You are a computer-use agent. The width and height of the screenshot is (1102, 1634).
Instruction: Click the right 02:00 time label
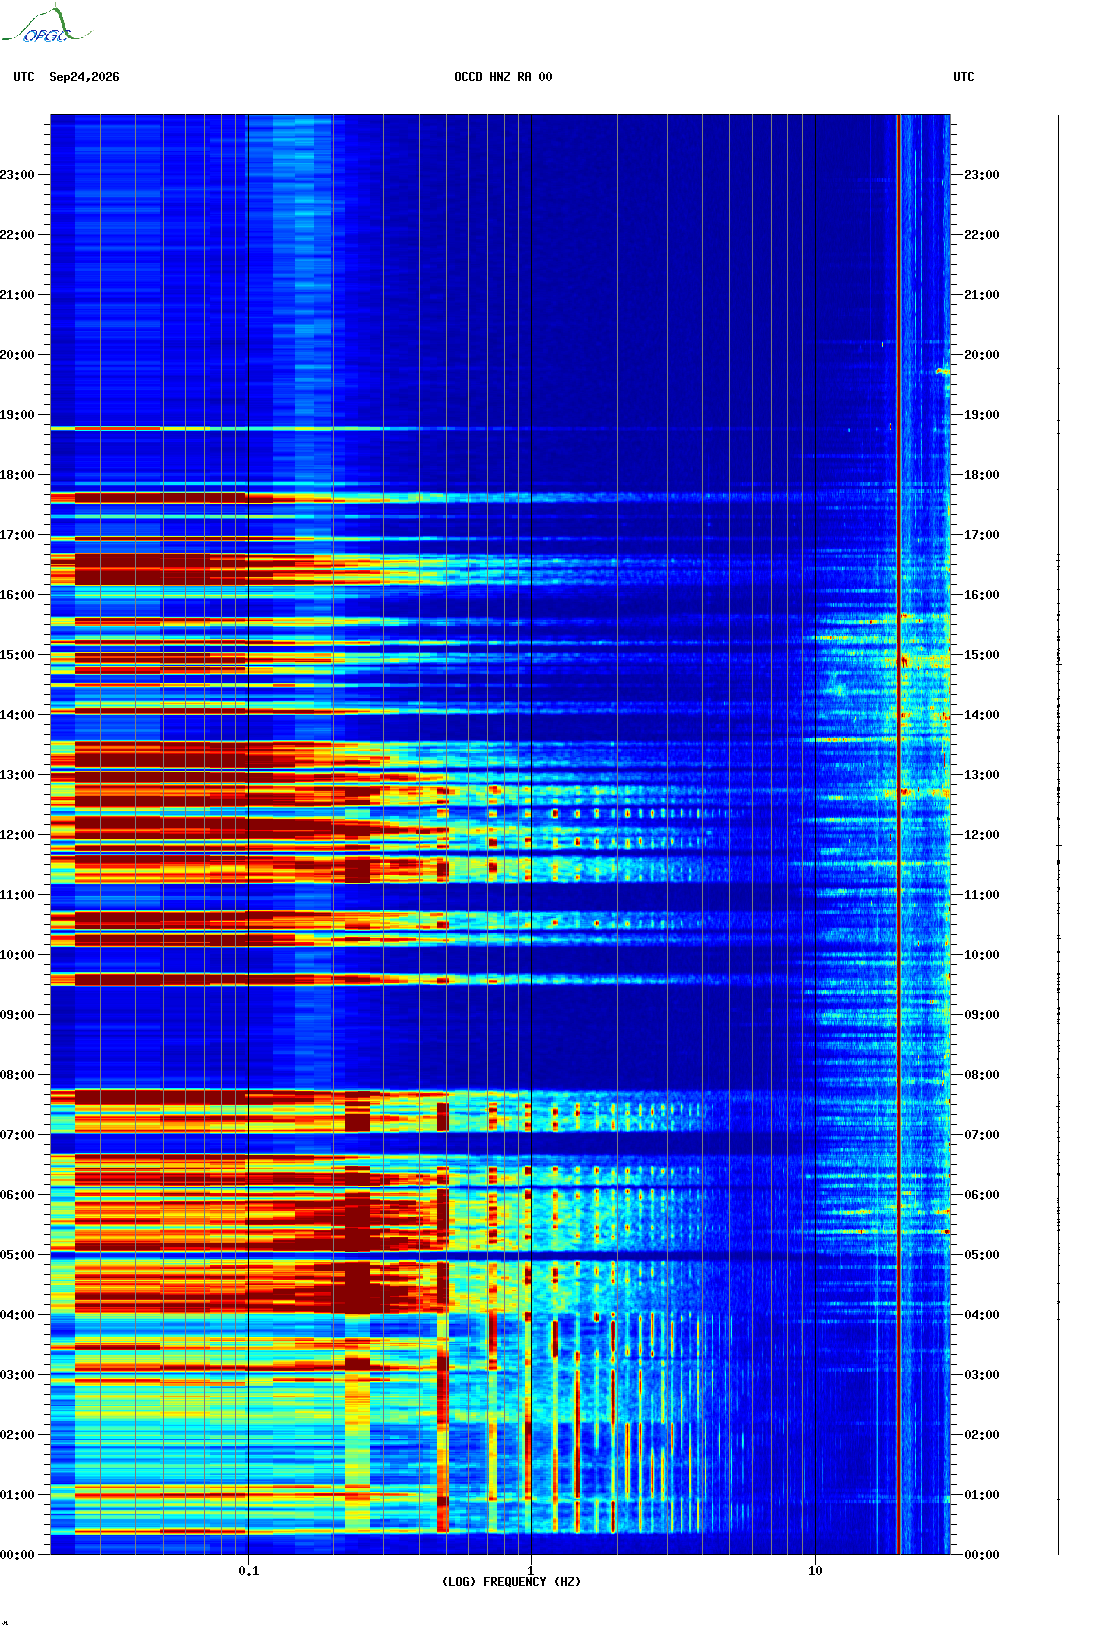(981, 1435)
